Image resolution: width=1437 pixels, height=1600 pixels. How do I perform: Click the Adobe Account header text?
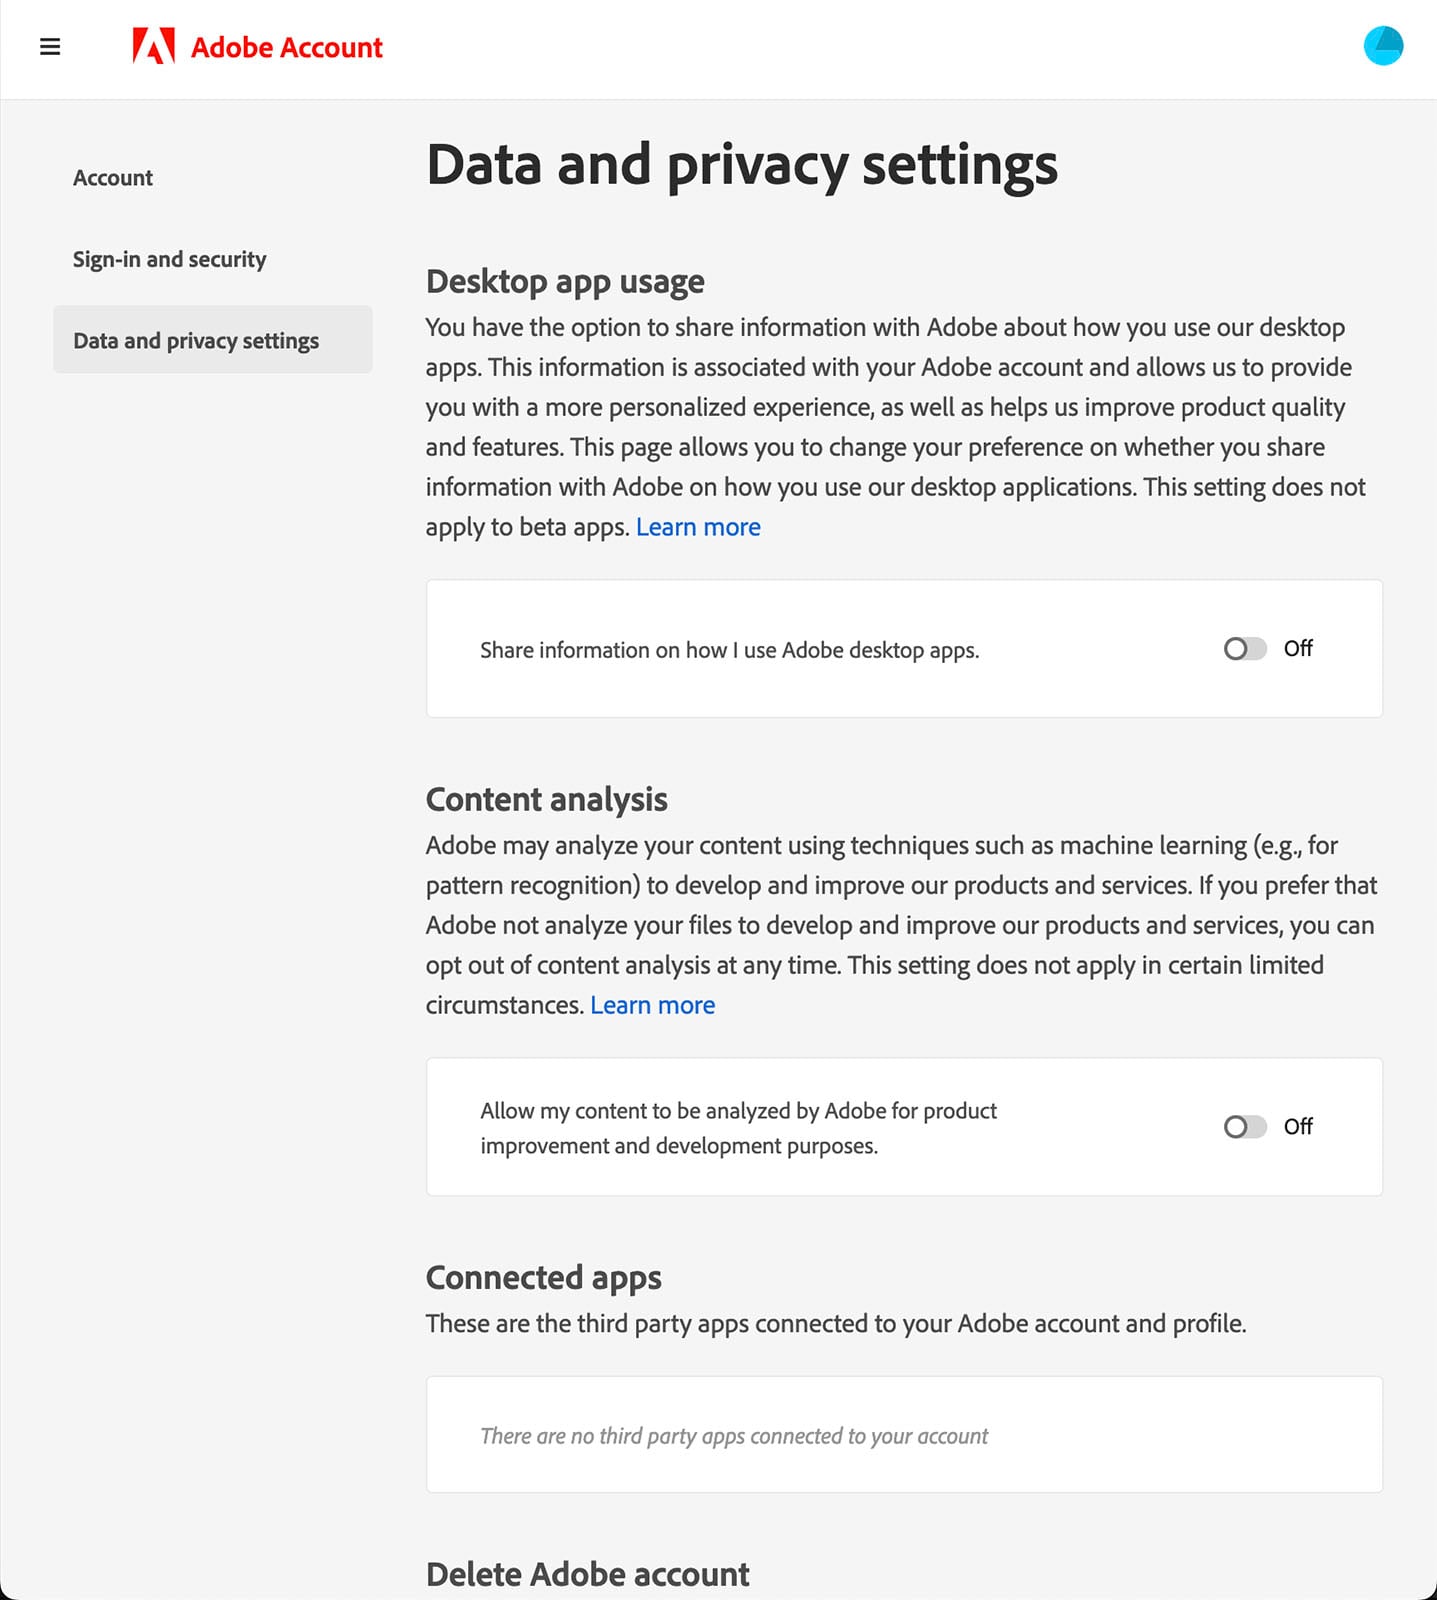coord(287,47)
